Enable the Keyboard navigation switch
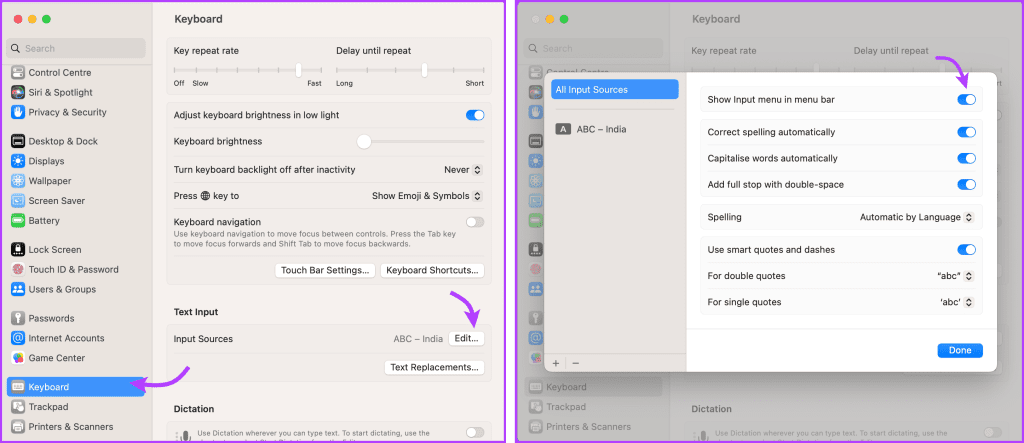This screenshot has width=1024, height=443. (475, 222)
